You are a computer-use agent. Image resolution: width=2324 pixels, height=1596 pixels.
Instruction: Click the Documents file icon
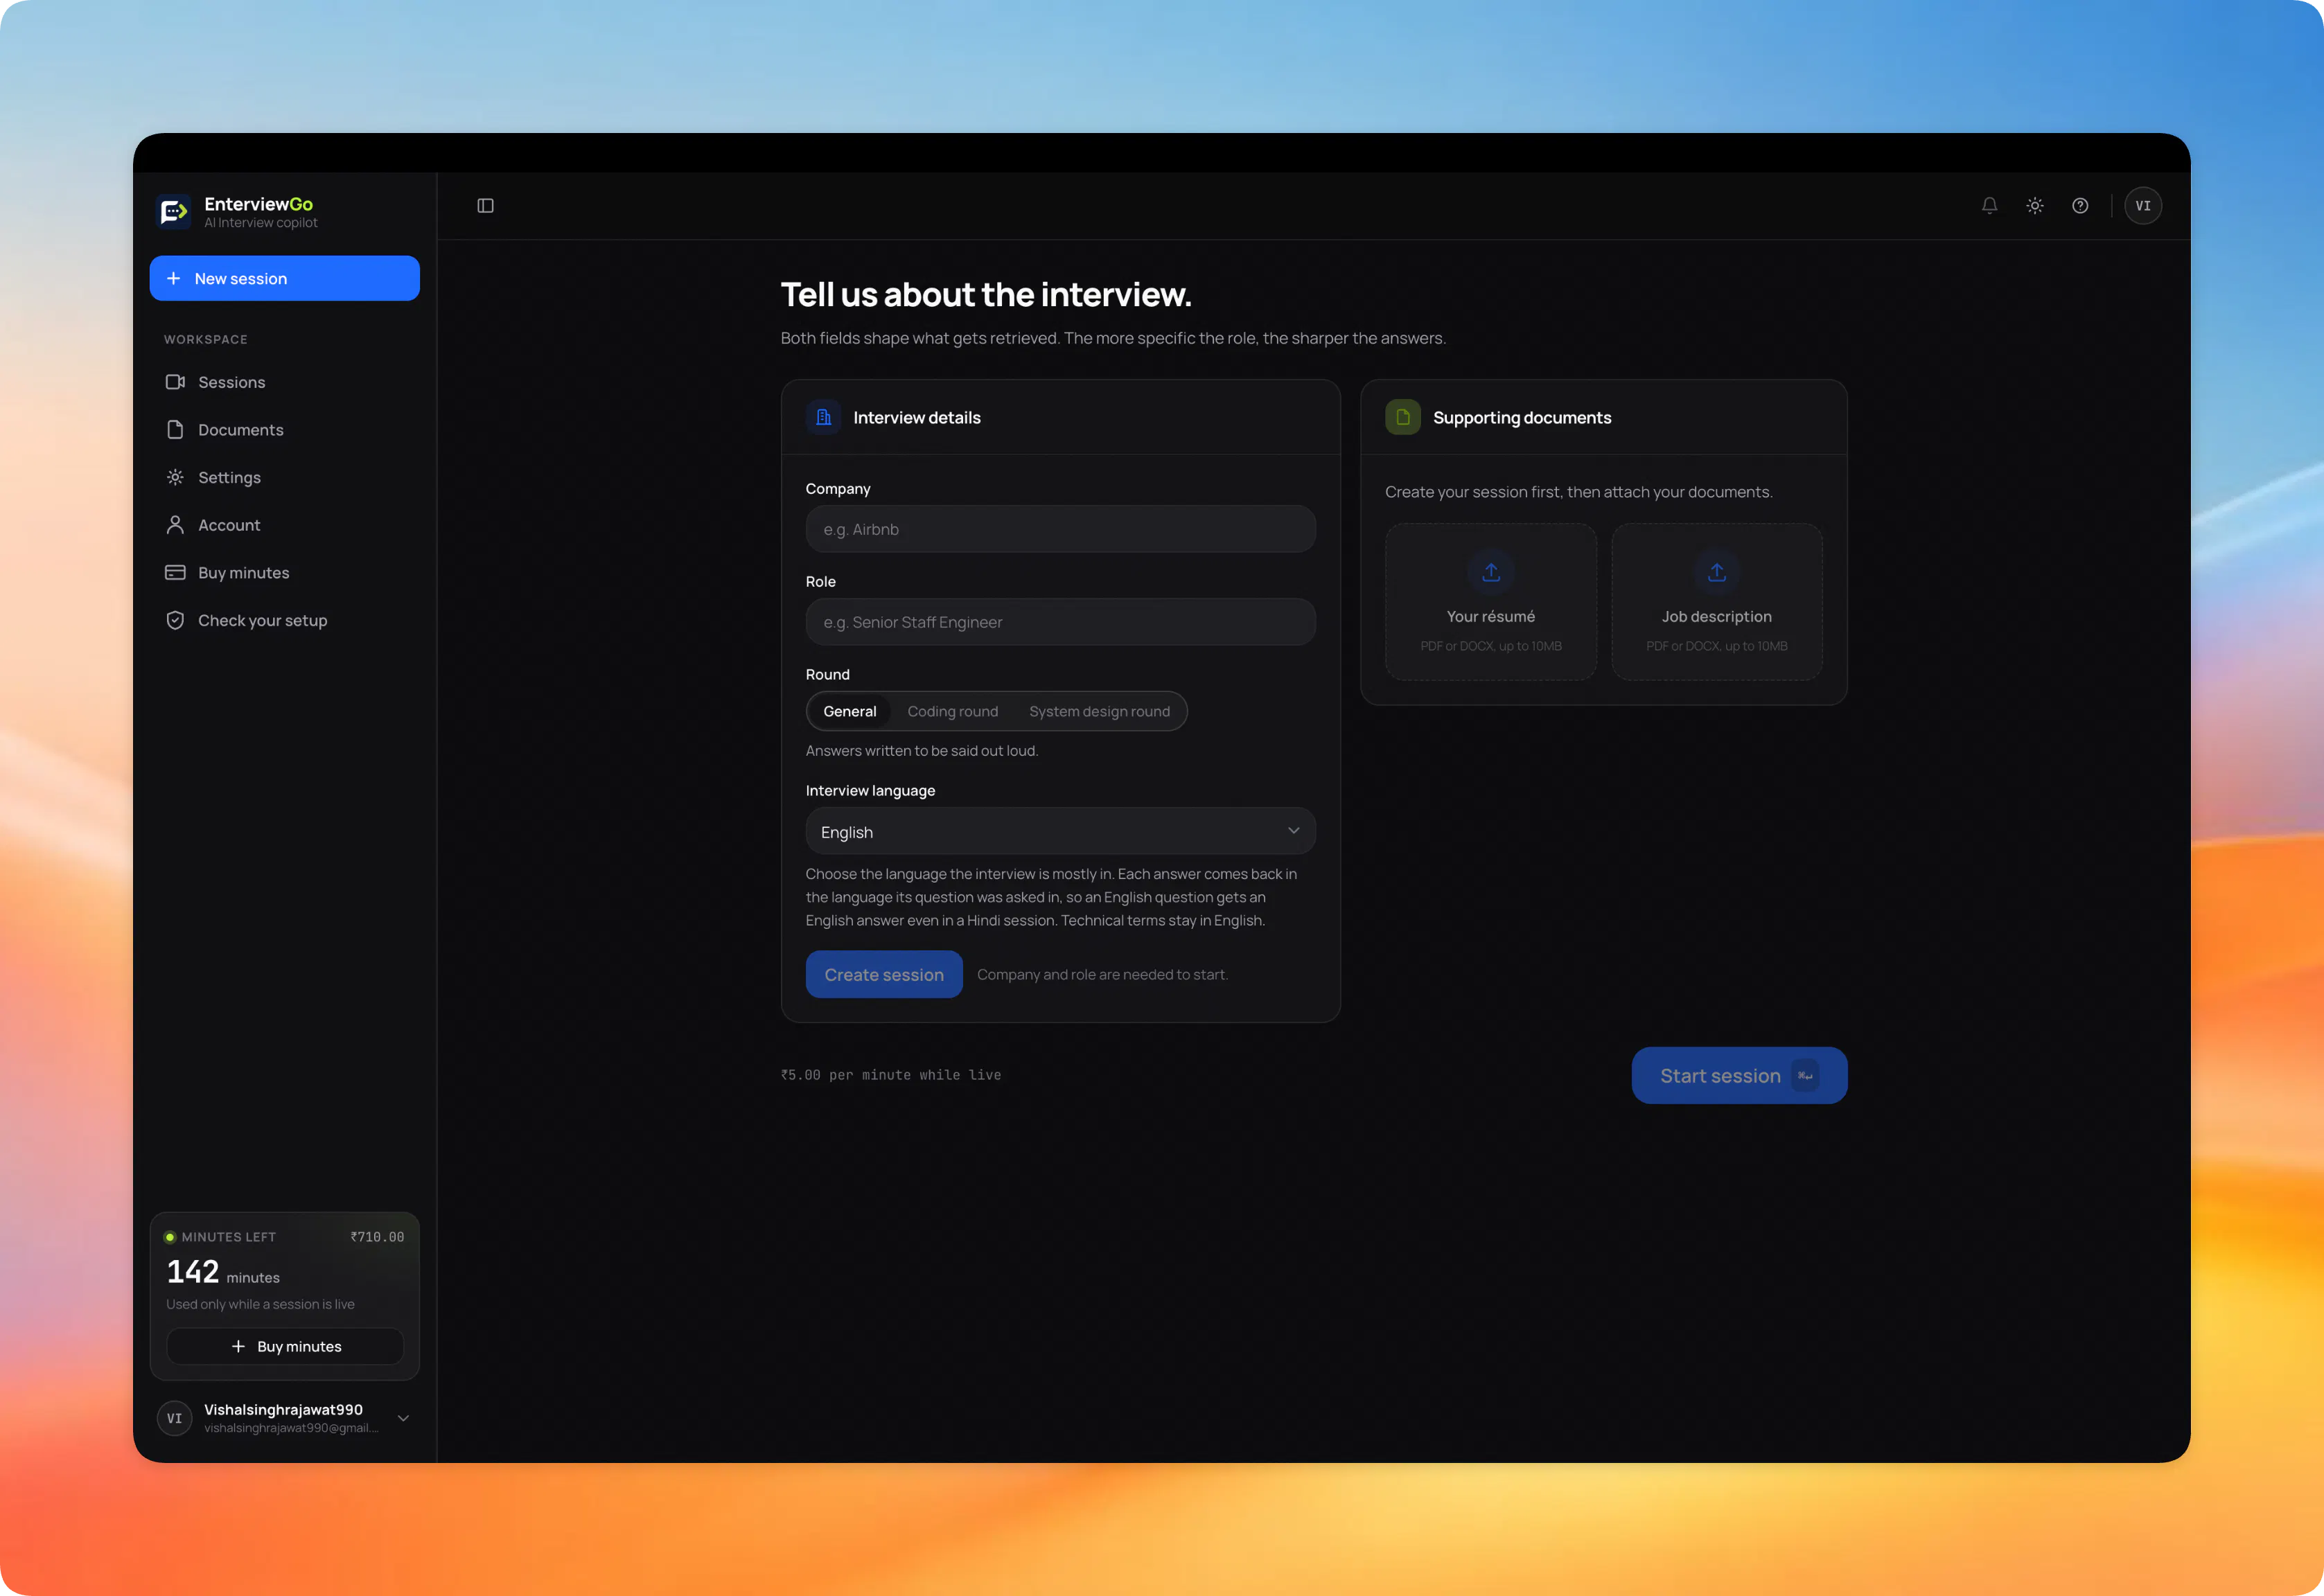(x=175, y=430)
